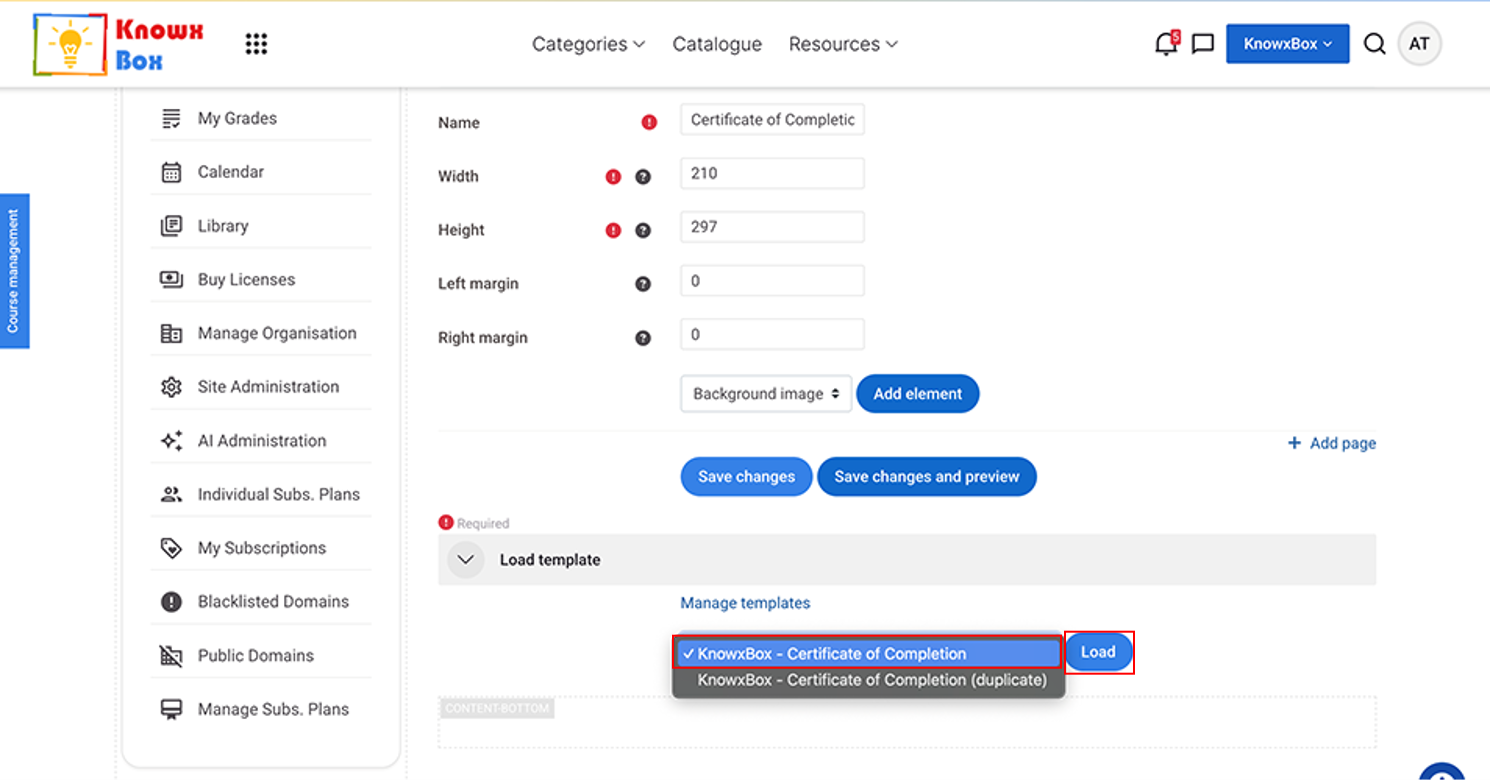1490x780 pixels.
Task: Click the Height required warning icon
Action: [x=613, y=230]
